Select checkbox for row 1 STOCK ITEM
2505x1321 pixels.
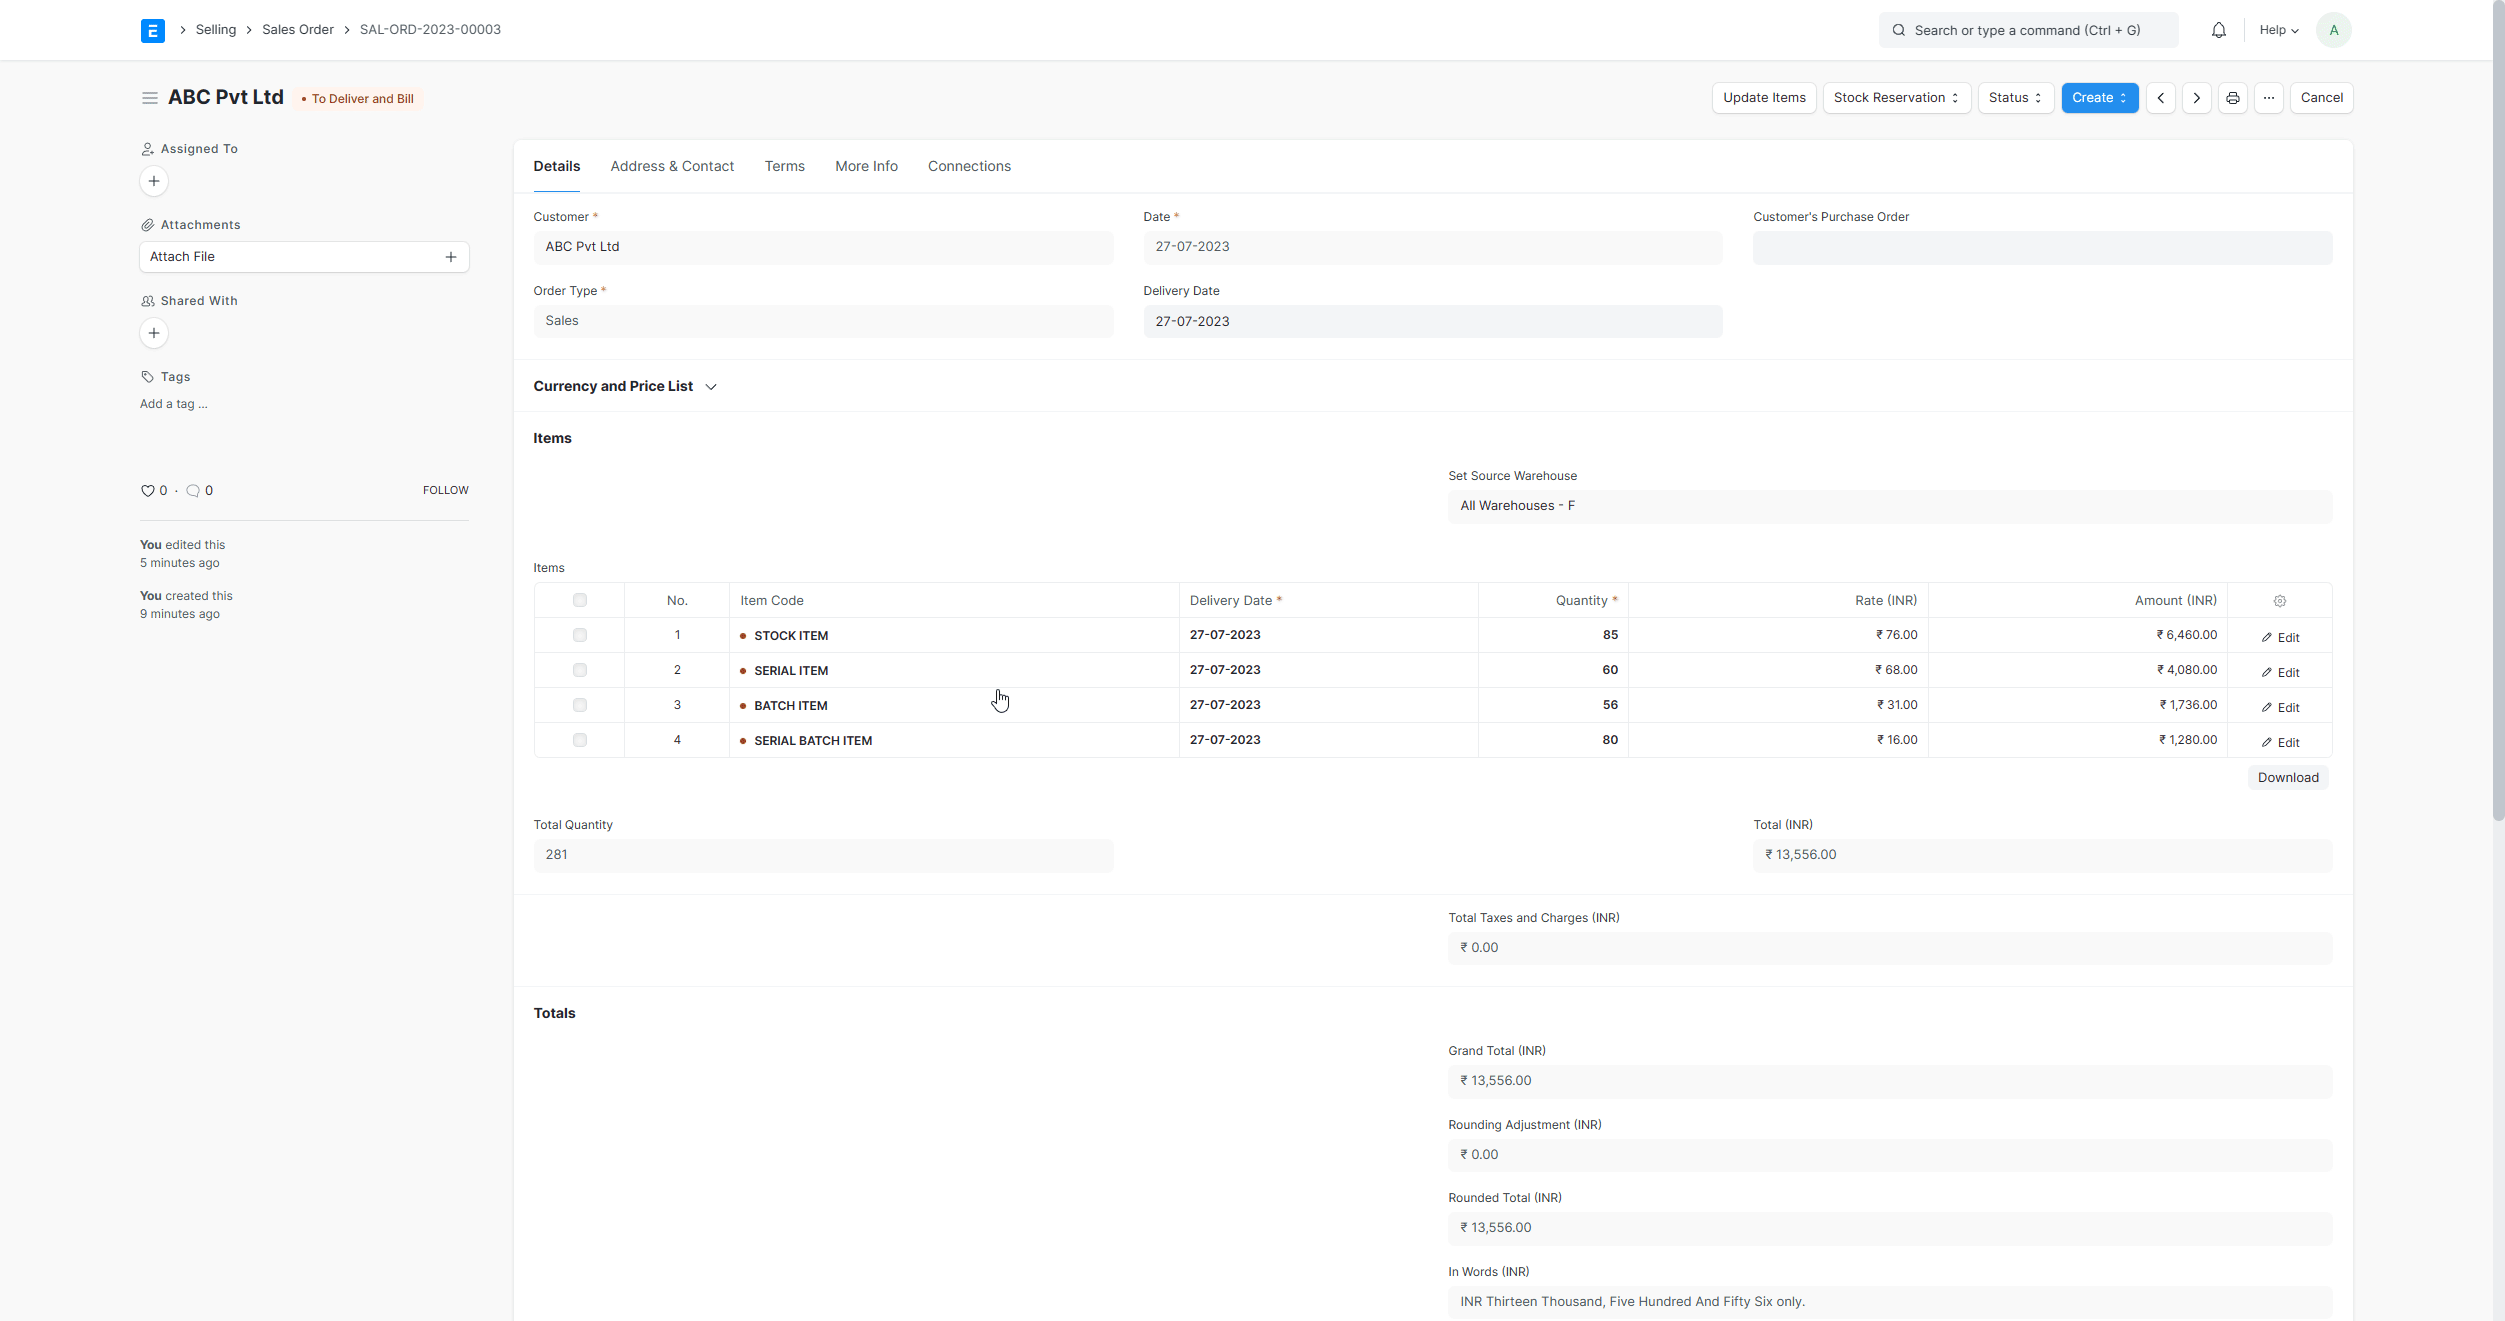(580, 635)
